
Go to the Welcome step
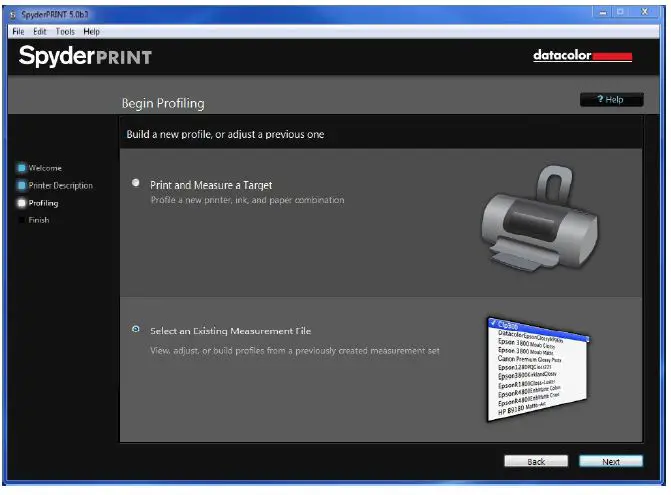tap(45, 168)
